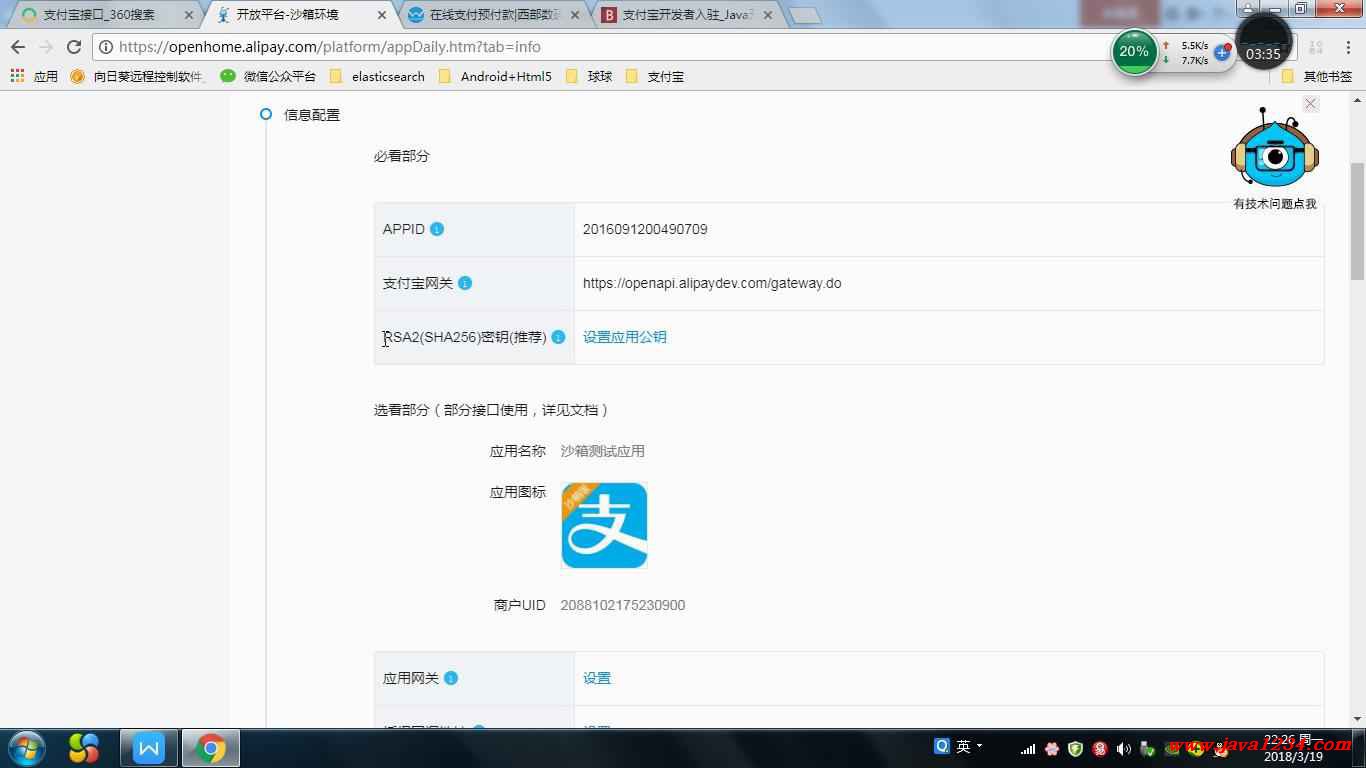Open the 设置 link in 应用网关 row
1366x768 pixels.
597,678
